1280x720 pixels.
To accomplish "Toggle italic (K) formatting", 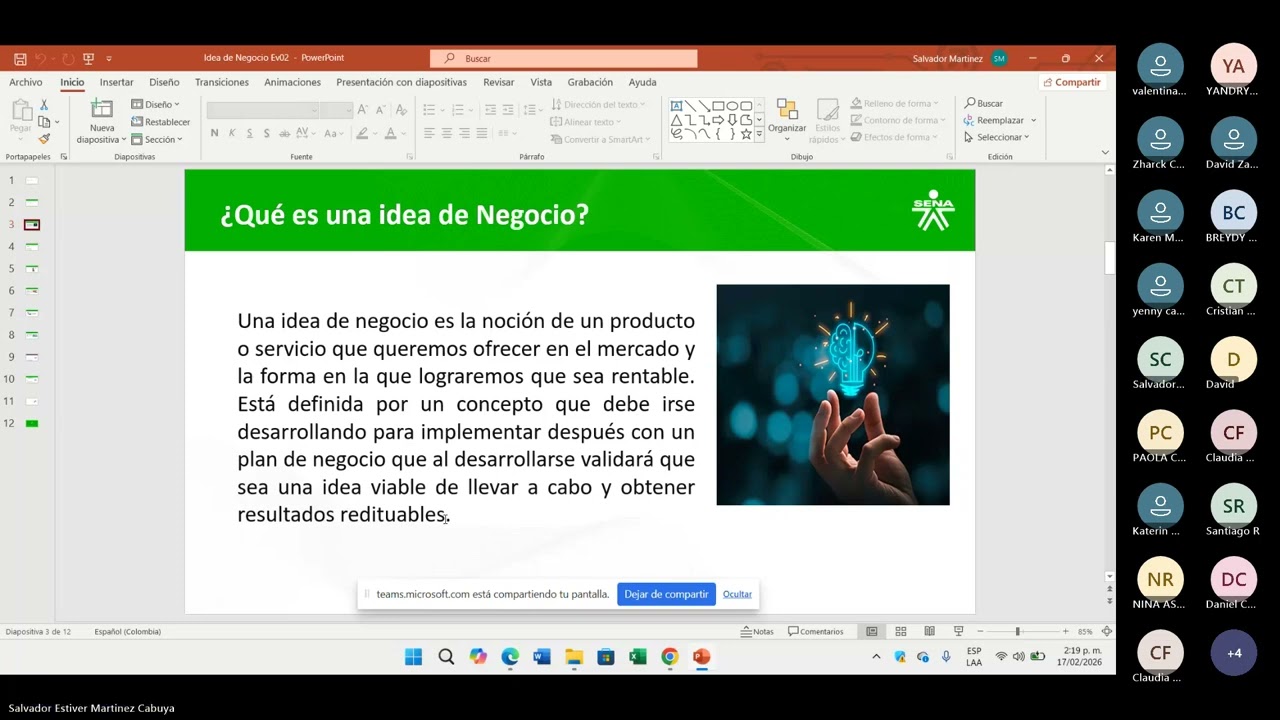I will (232, 133).
